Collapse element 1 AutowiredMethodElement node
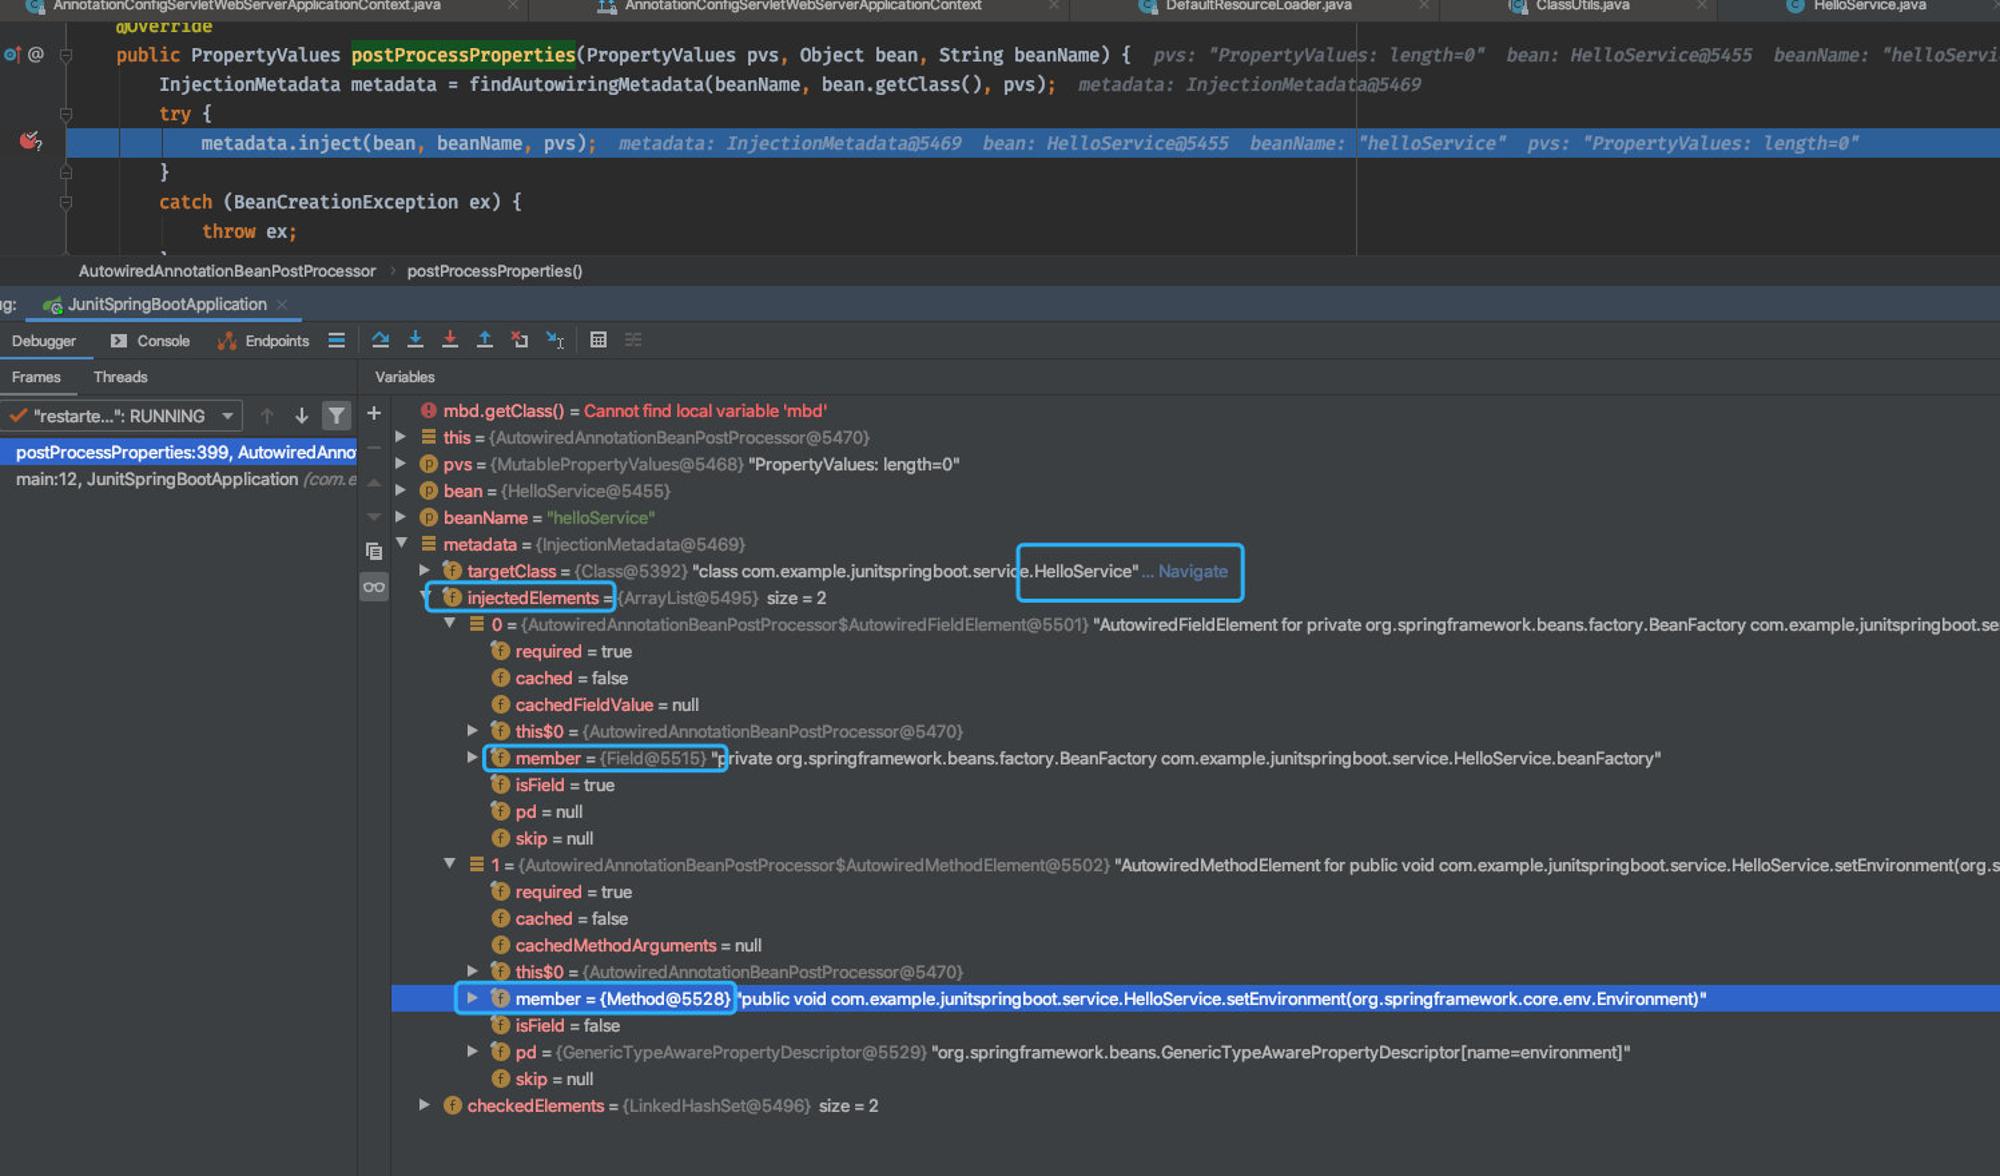 (450, 863)
